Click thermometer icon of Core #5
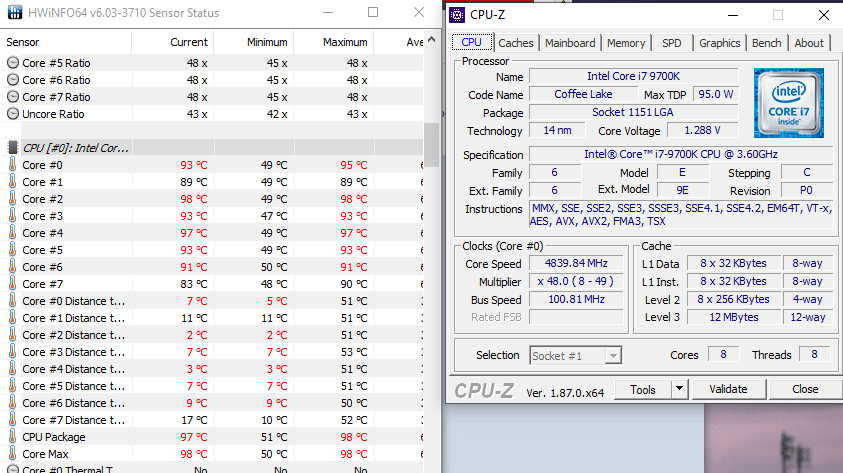Image resolution: width=843 pixels, height=473 pixels. [x=12, y=250]
